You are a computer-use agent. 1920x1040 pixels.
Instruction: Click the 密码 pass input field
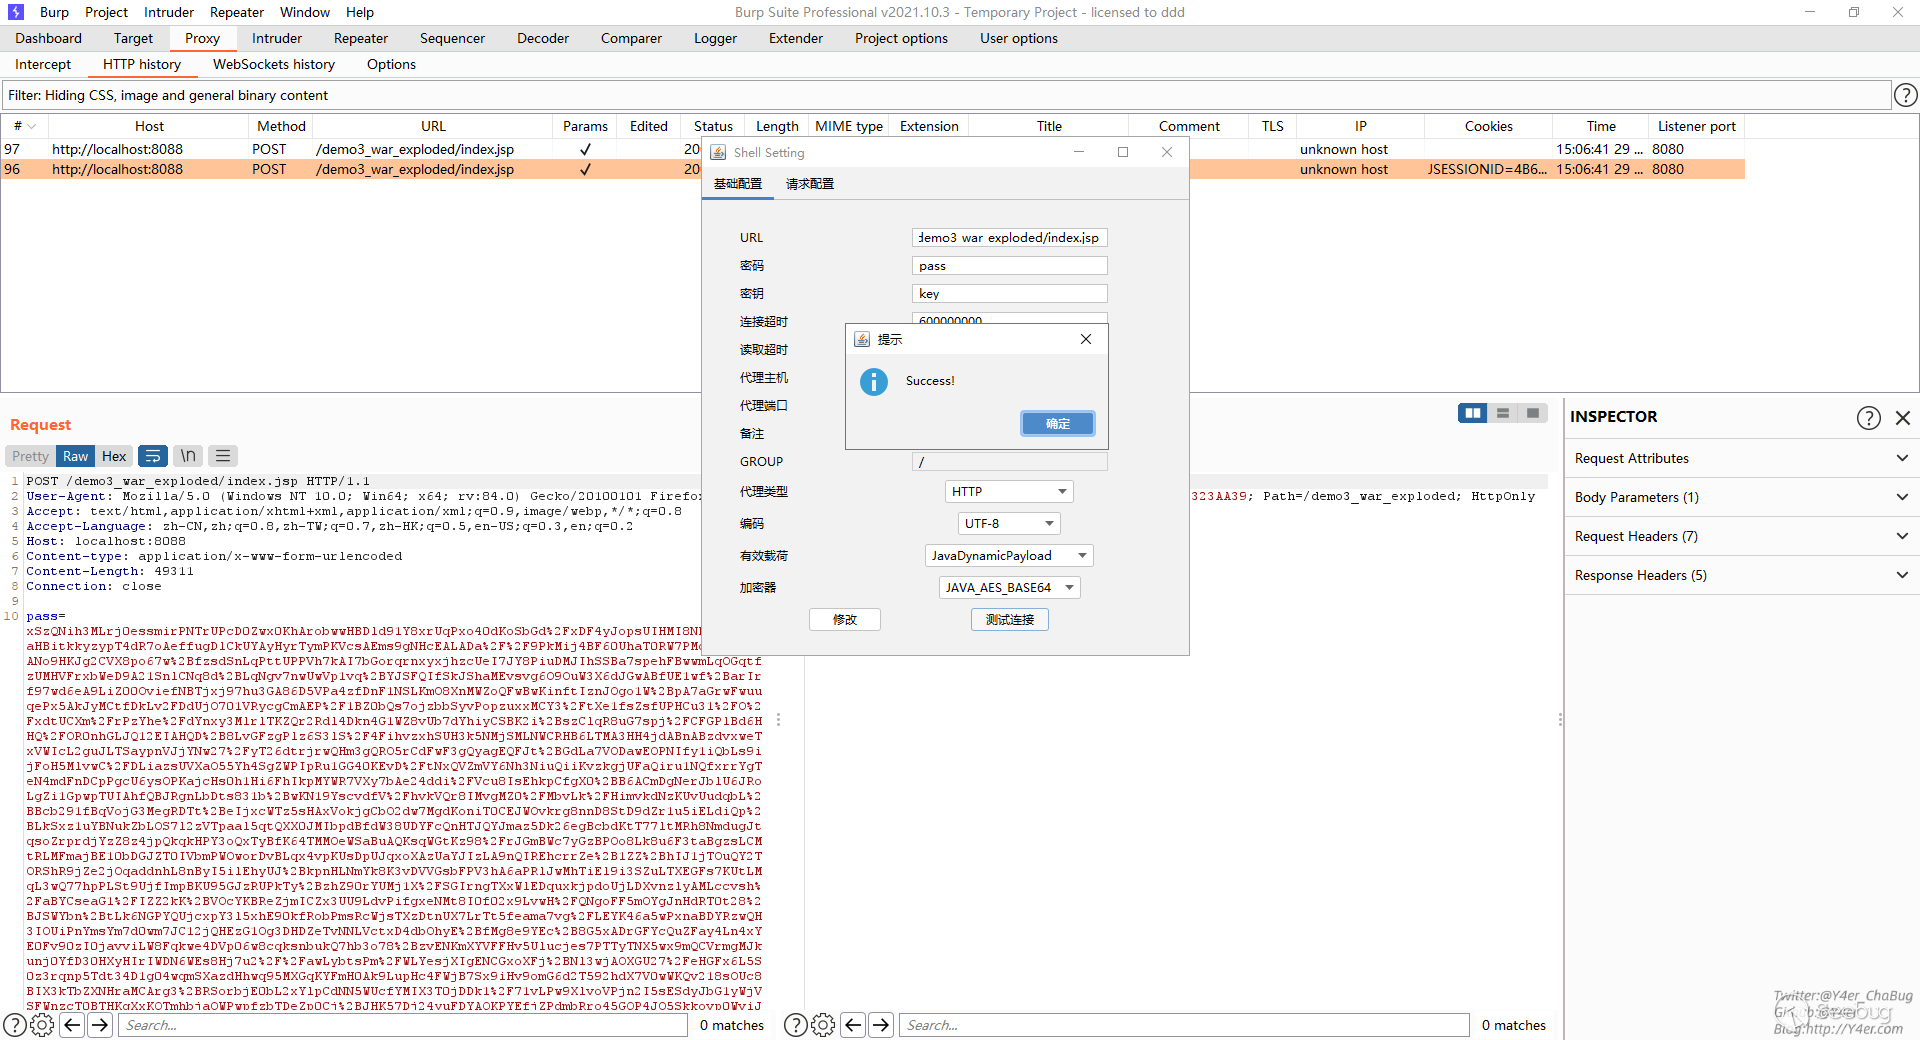click(1008, 266)
